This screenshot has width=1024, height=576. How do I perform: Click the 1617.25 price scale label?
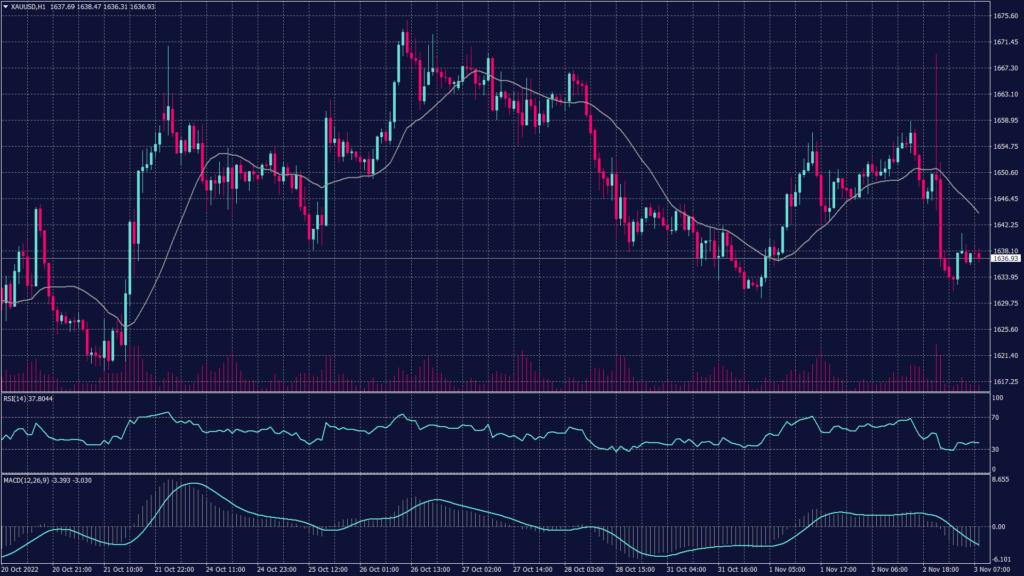coord(1005,382)
